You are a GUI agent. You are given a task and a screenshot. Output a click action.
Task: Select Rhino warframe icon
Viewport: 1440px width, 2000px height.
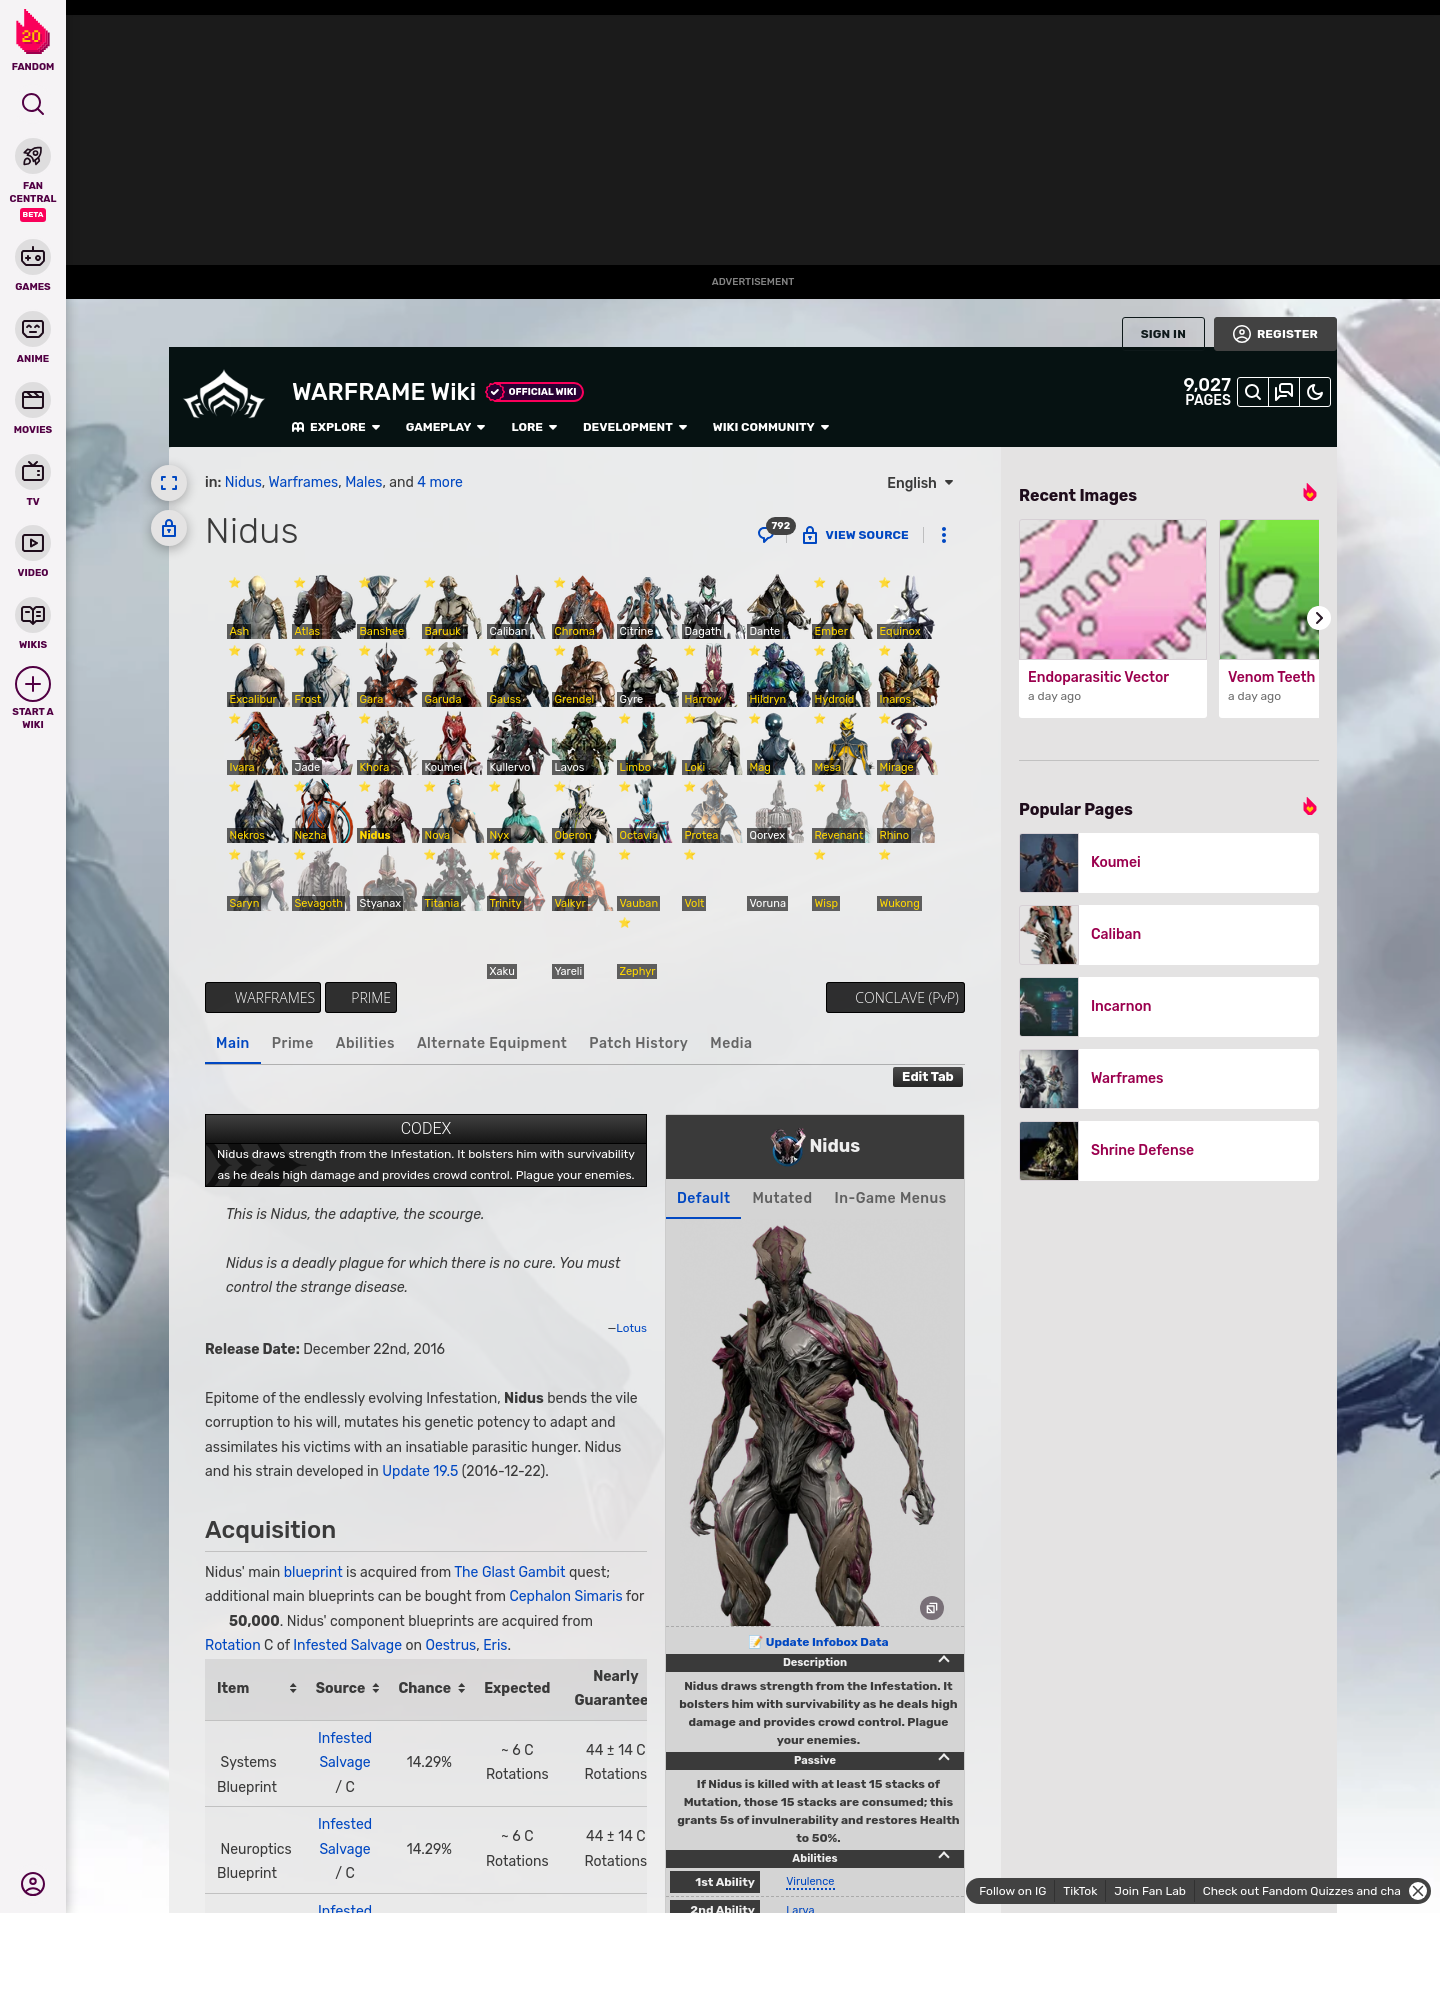907,810
